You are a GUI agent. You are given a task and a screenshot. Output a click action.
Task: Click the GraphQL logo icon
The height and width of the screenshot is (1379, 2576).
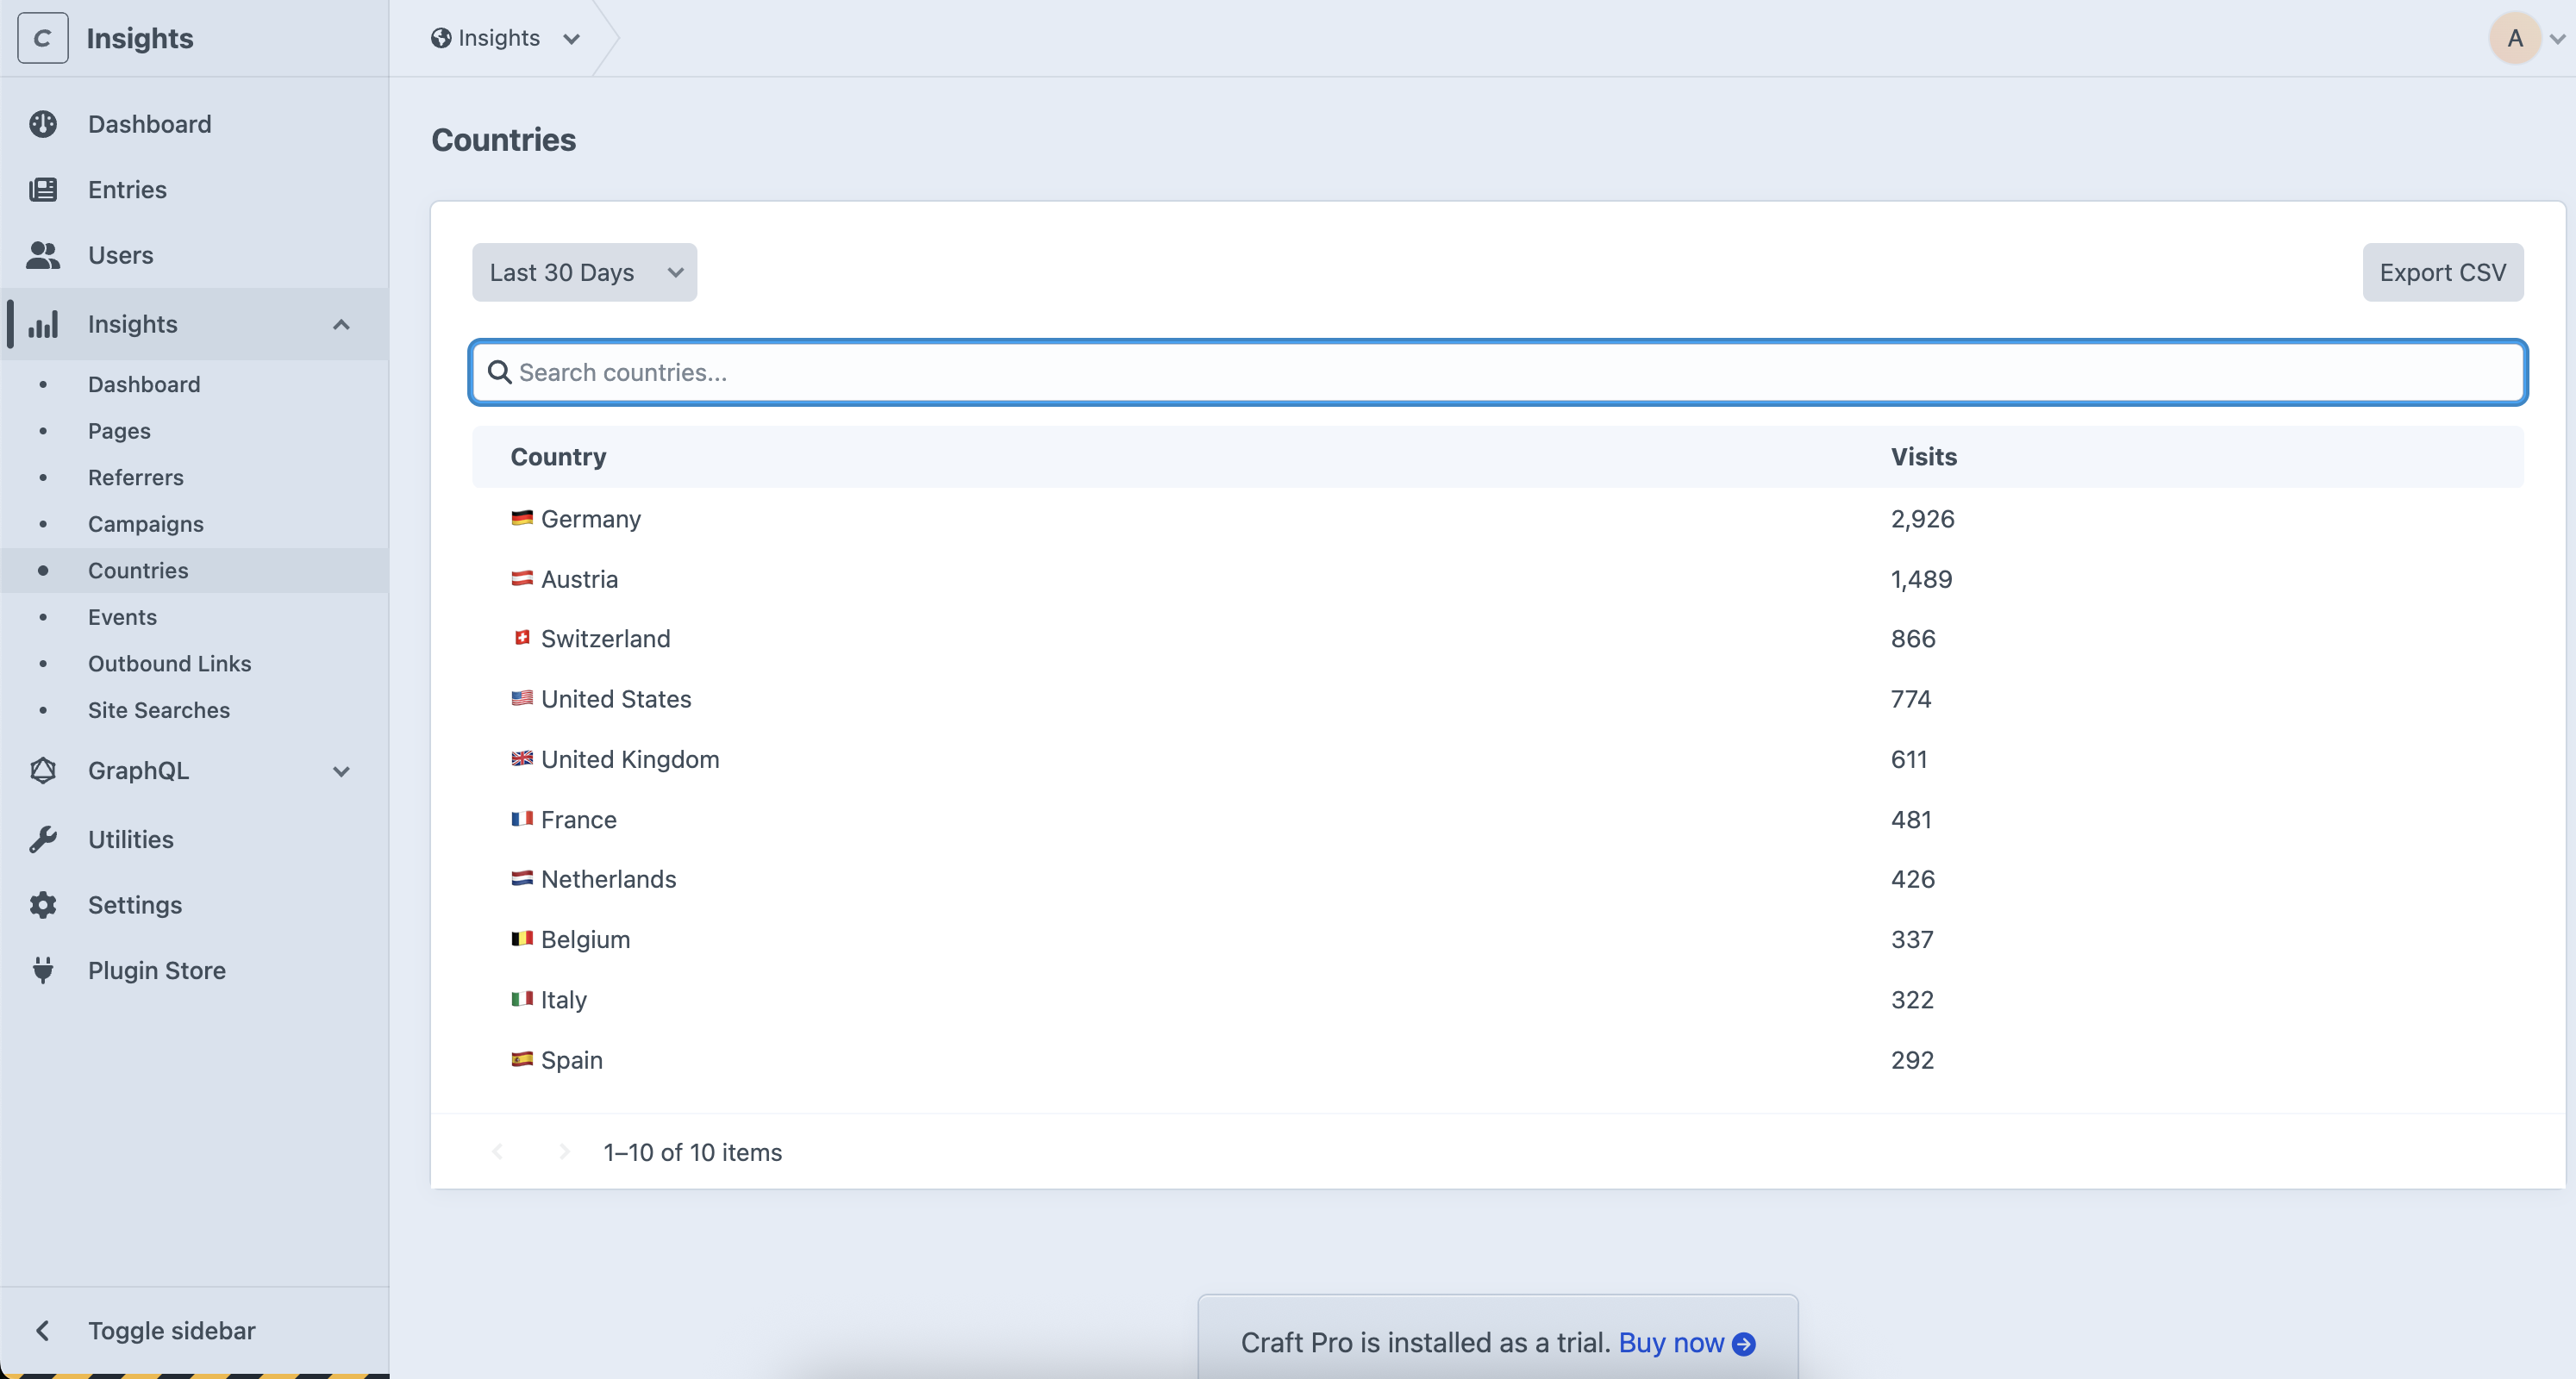[x=43, y=770]
